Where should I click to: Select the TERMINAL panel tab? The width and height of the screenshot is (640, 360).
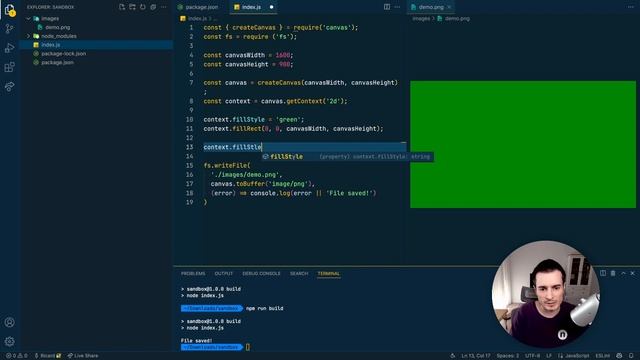(329, 273)
